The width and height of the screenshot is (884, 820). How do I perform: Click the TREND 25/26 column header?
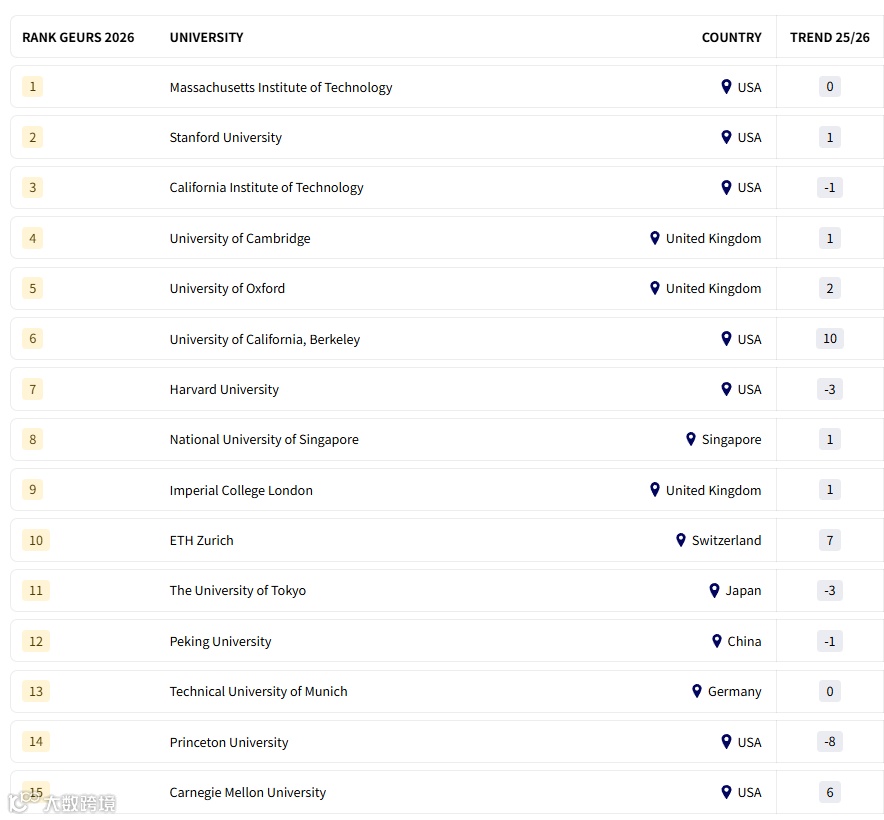pos(829,37)
